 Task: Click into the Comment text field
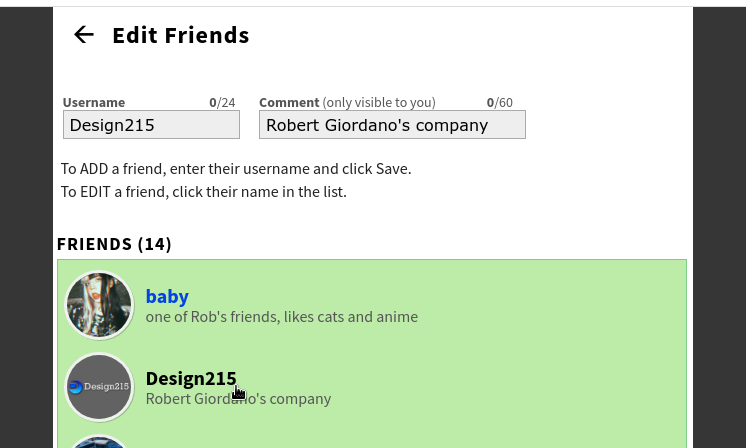392,125
